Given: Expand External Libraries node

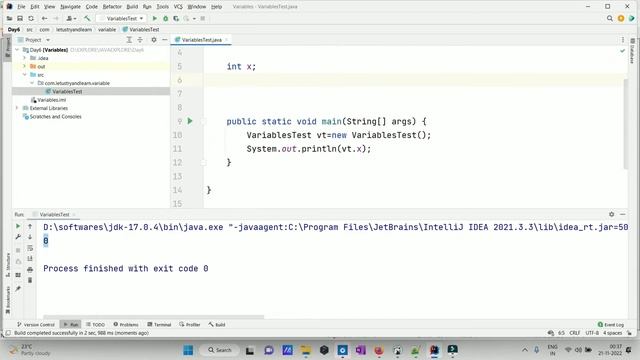Looking at the screenshot, I should (x=17, y=108).
